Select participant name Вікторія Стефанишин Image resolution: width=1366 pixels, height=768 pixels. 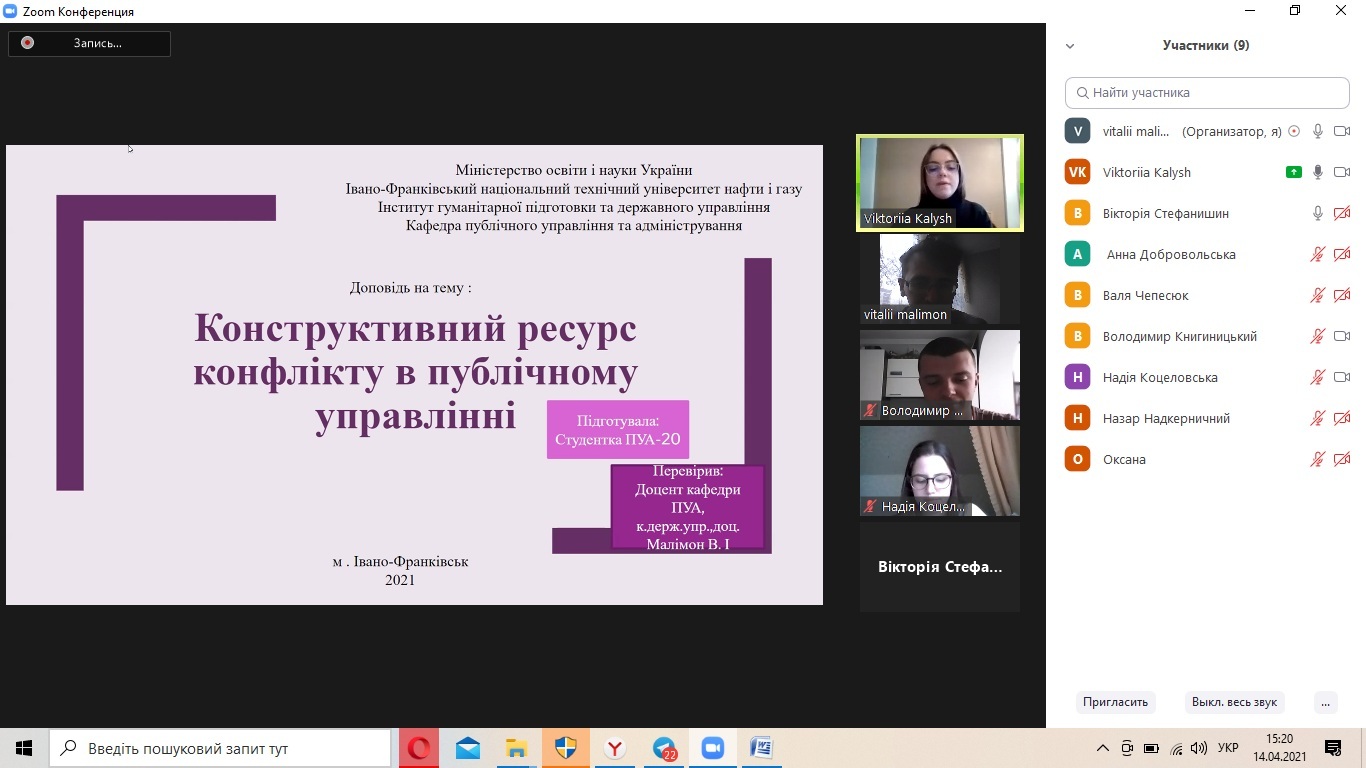pyautogui.click(x=1165, y=213)
